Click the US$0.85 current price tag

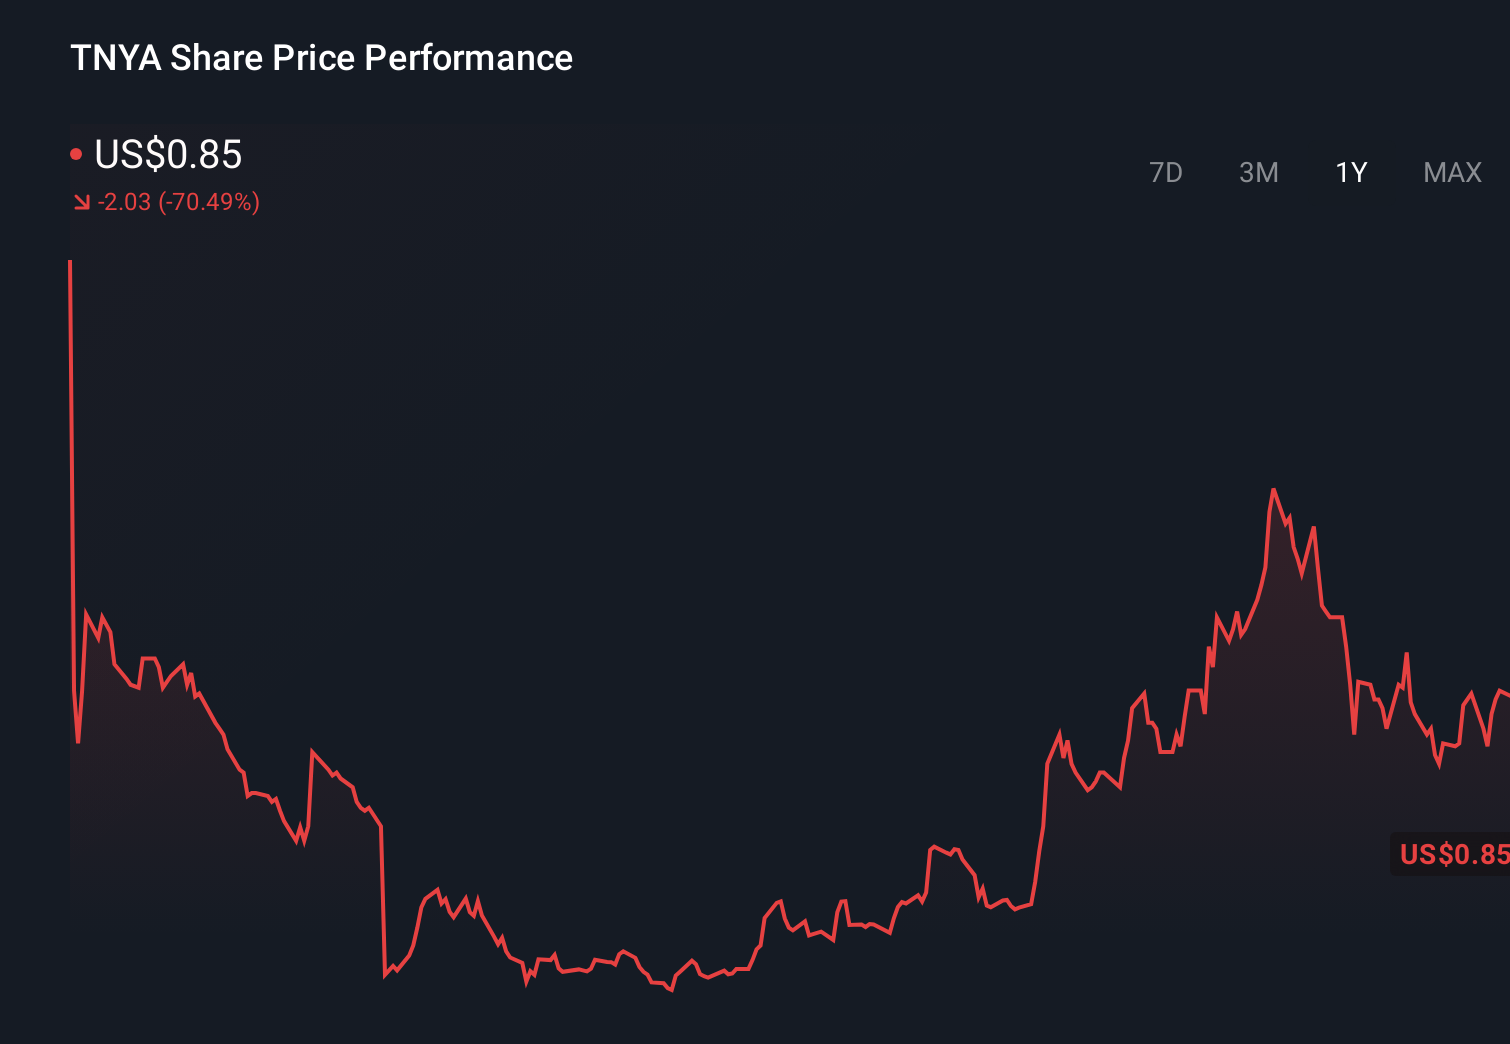click(x=1453, y=854)
